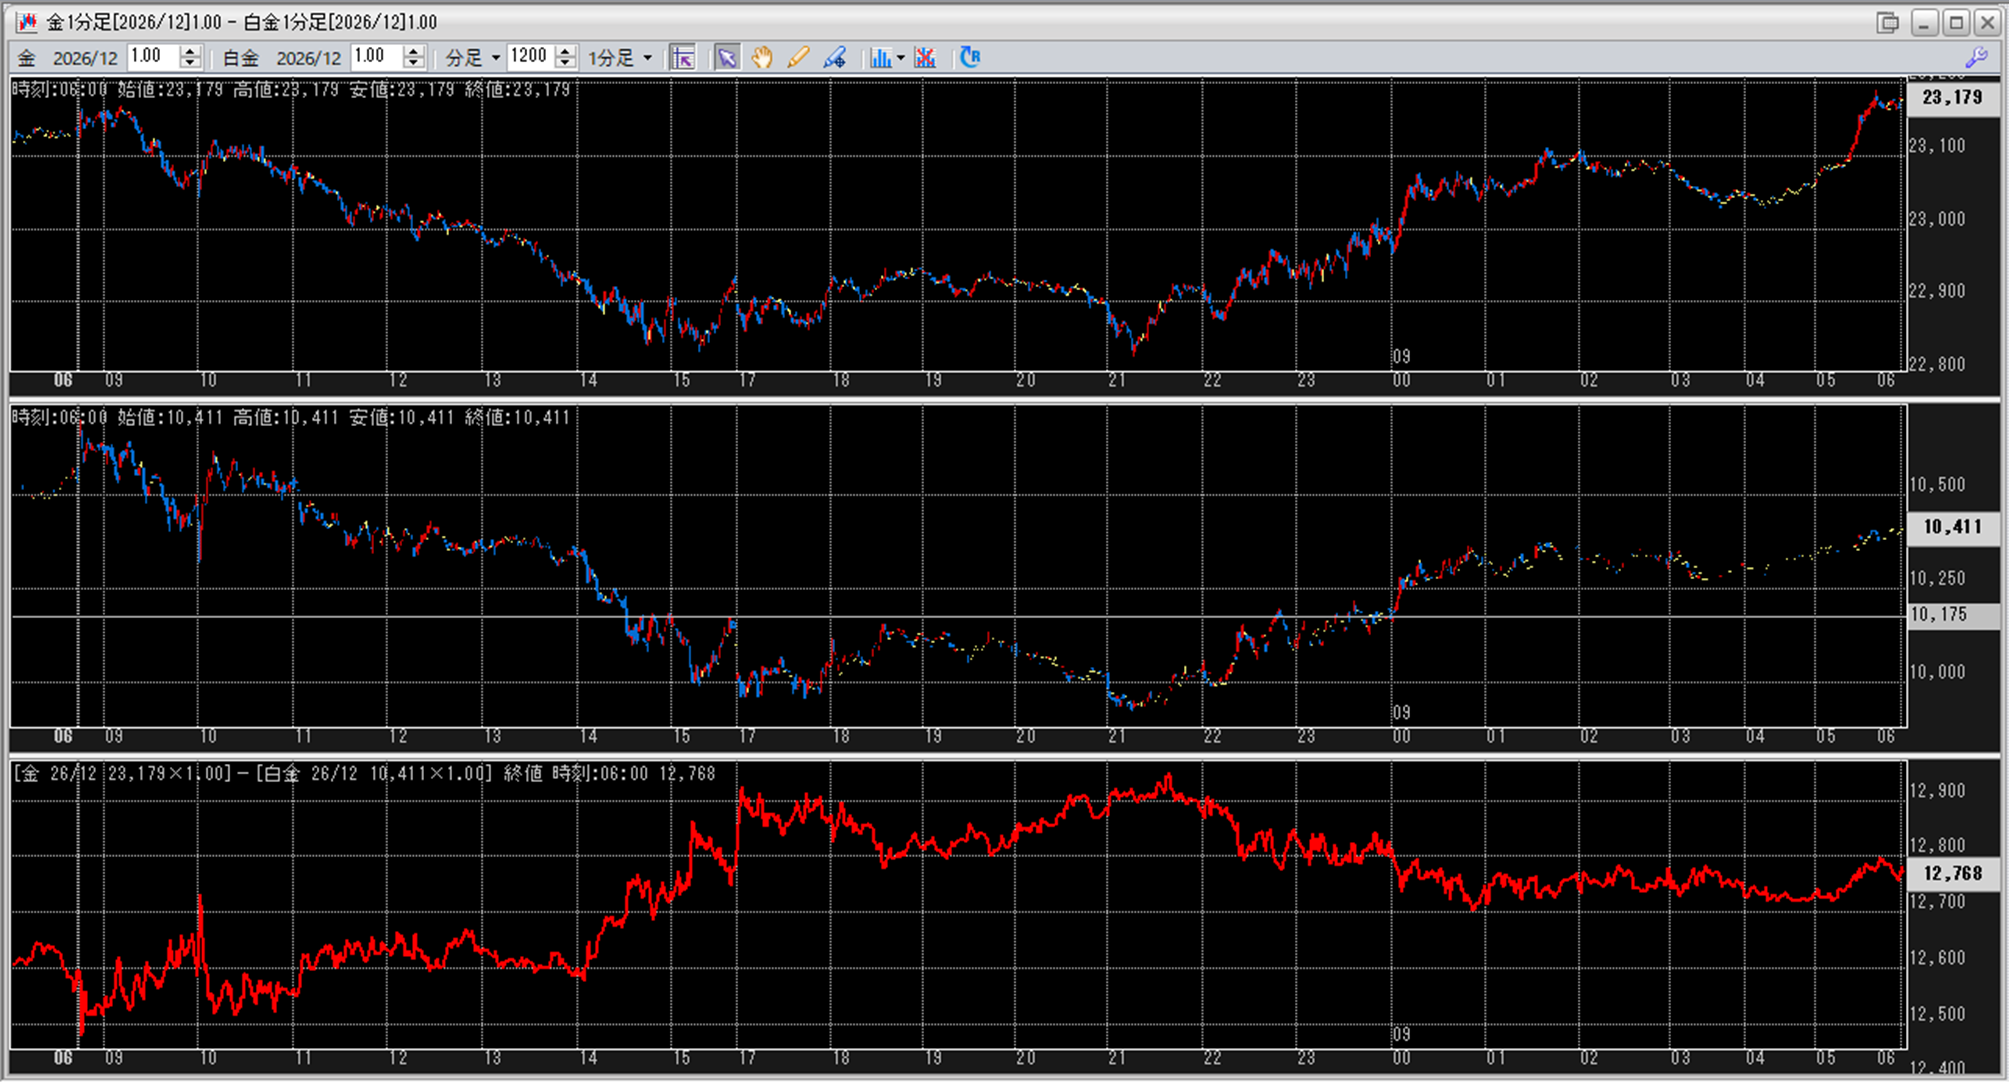Click the restore-down window layout button
2009x1083 pixels.
(1888, 22)
